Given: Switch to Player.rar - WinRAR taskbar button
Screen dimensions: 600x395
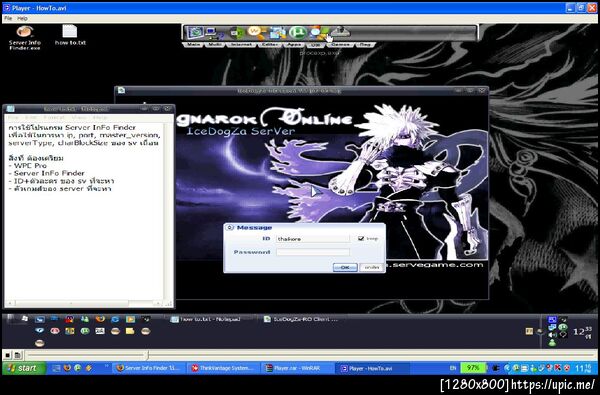Looking at the screenshot, I should [x=297, y=368].
